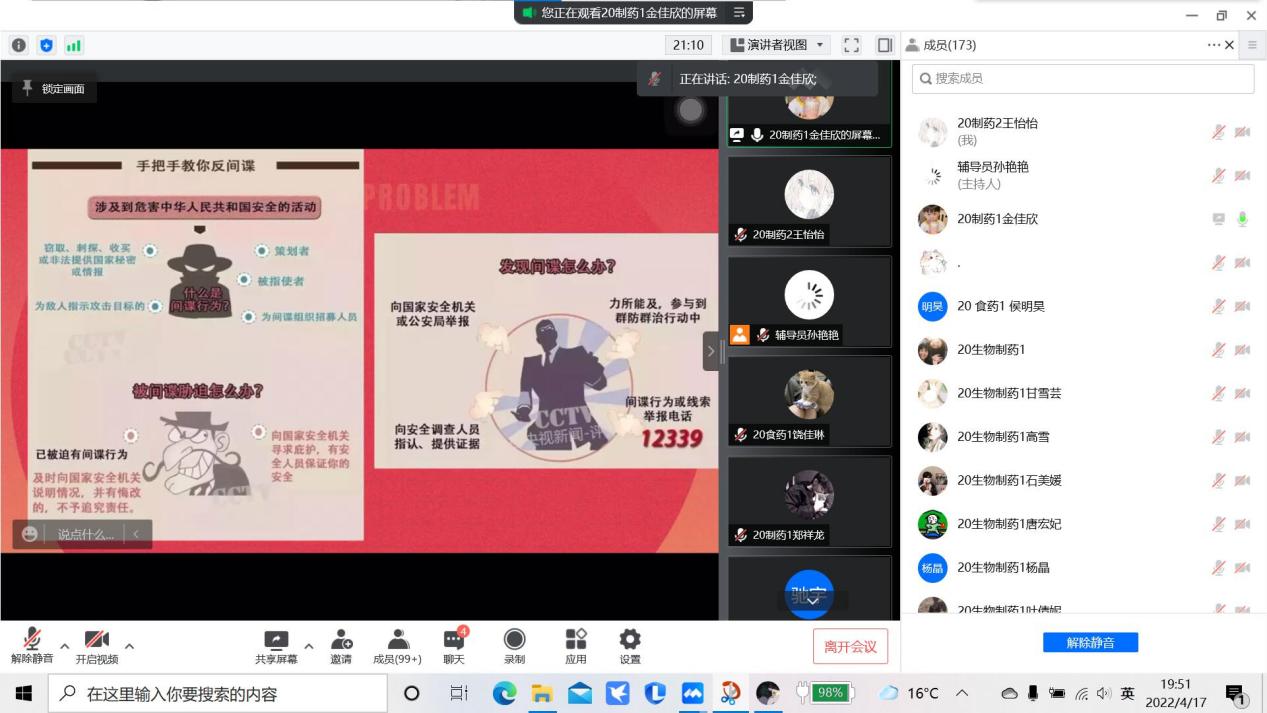Turn on camera via 开启视频
The height and width of the screenshot is (713, 1267).
96,646
